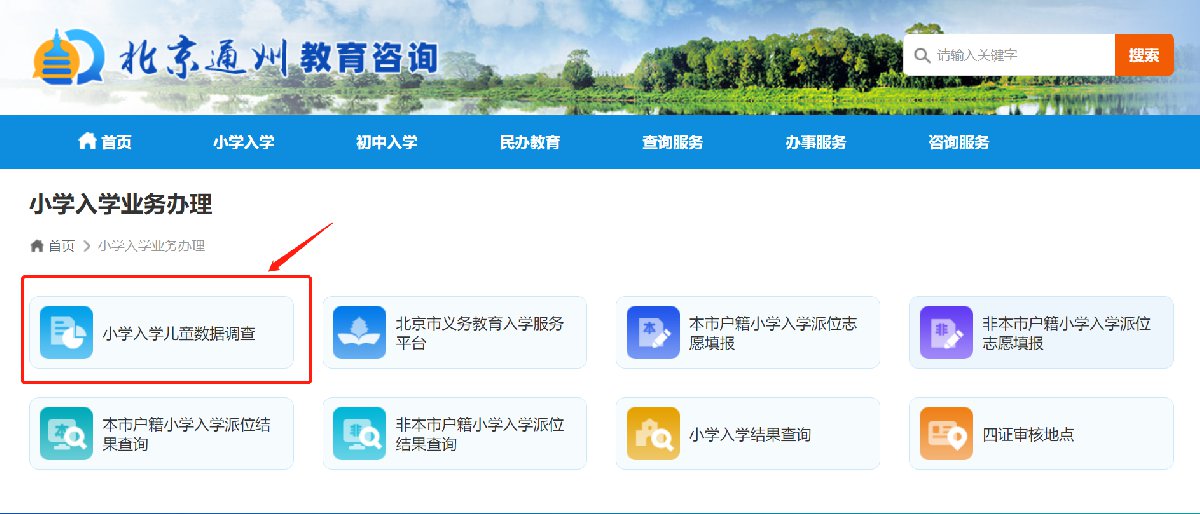Click the 本市户籍小学入学派位结果查询 icon
The width and height of the screenshot is (1200, 514).
click(66, 433)
